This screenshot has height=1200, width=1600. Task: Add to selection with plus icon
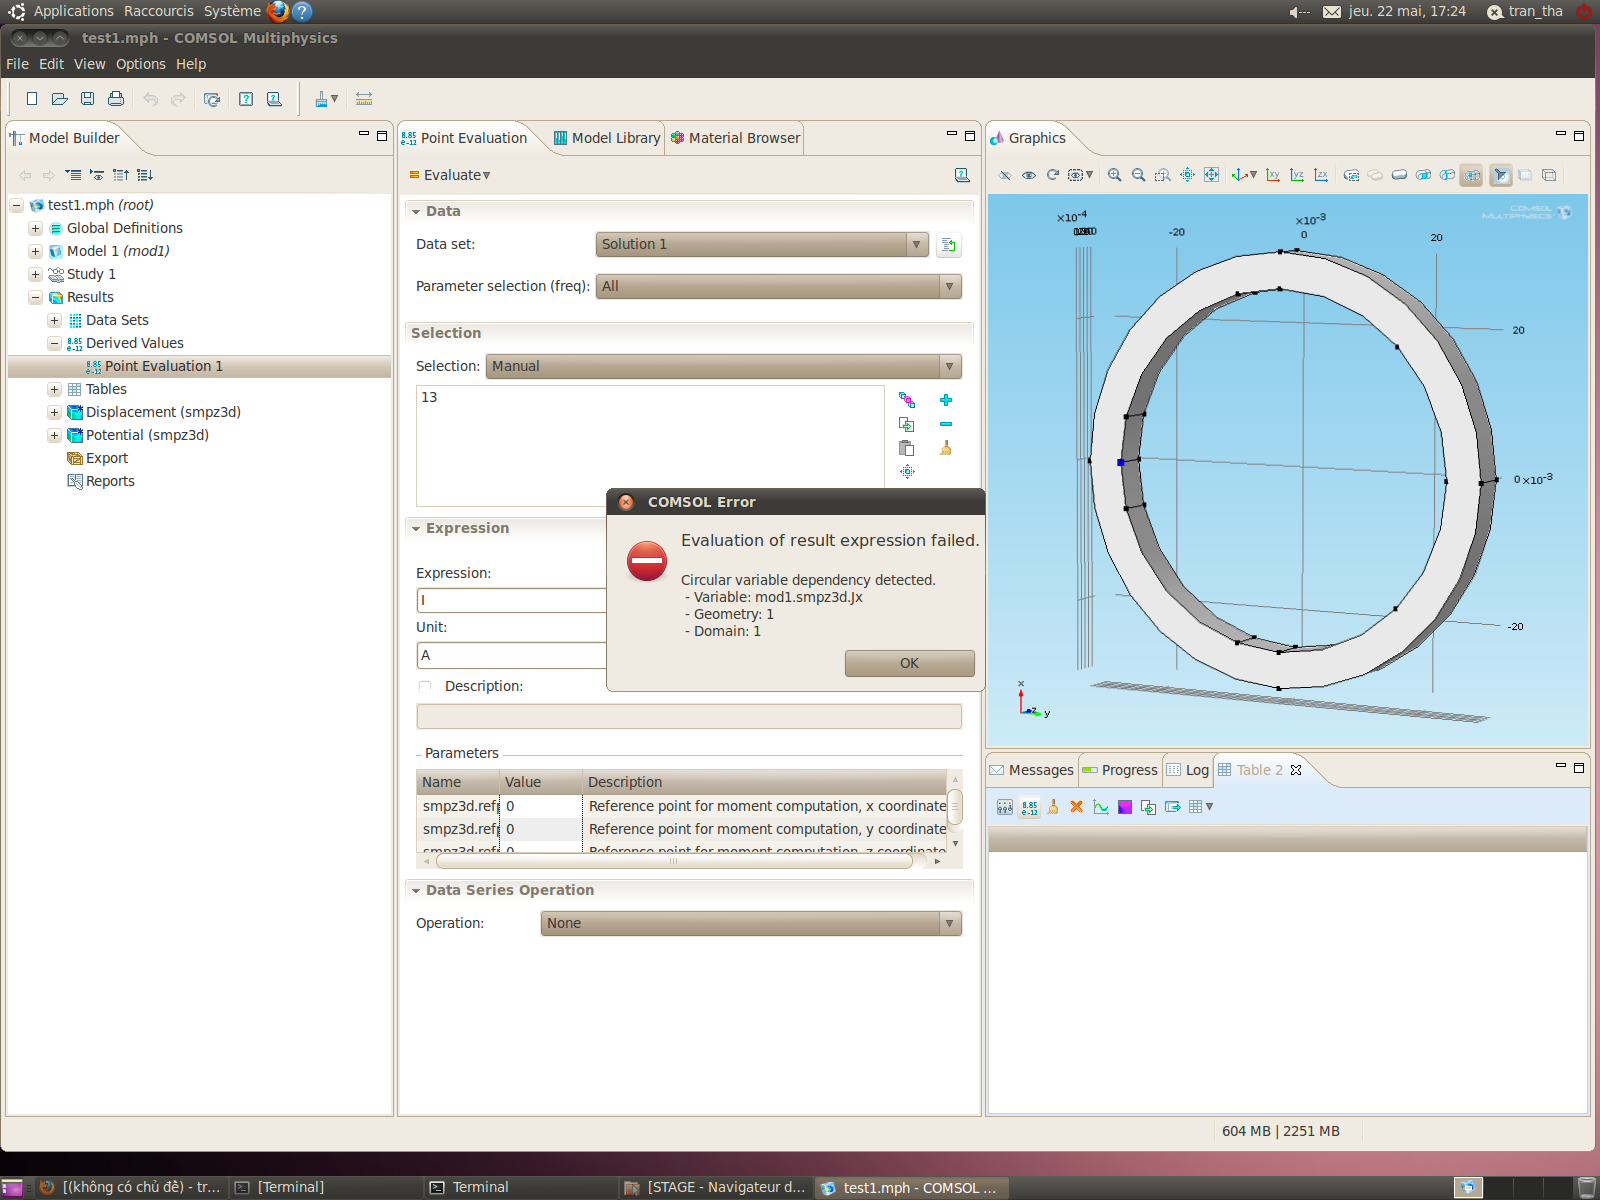(x=946, y=400)
